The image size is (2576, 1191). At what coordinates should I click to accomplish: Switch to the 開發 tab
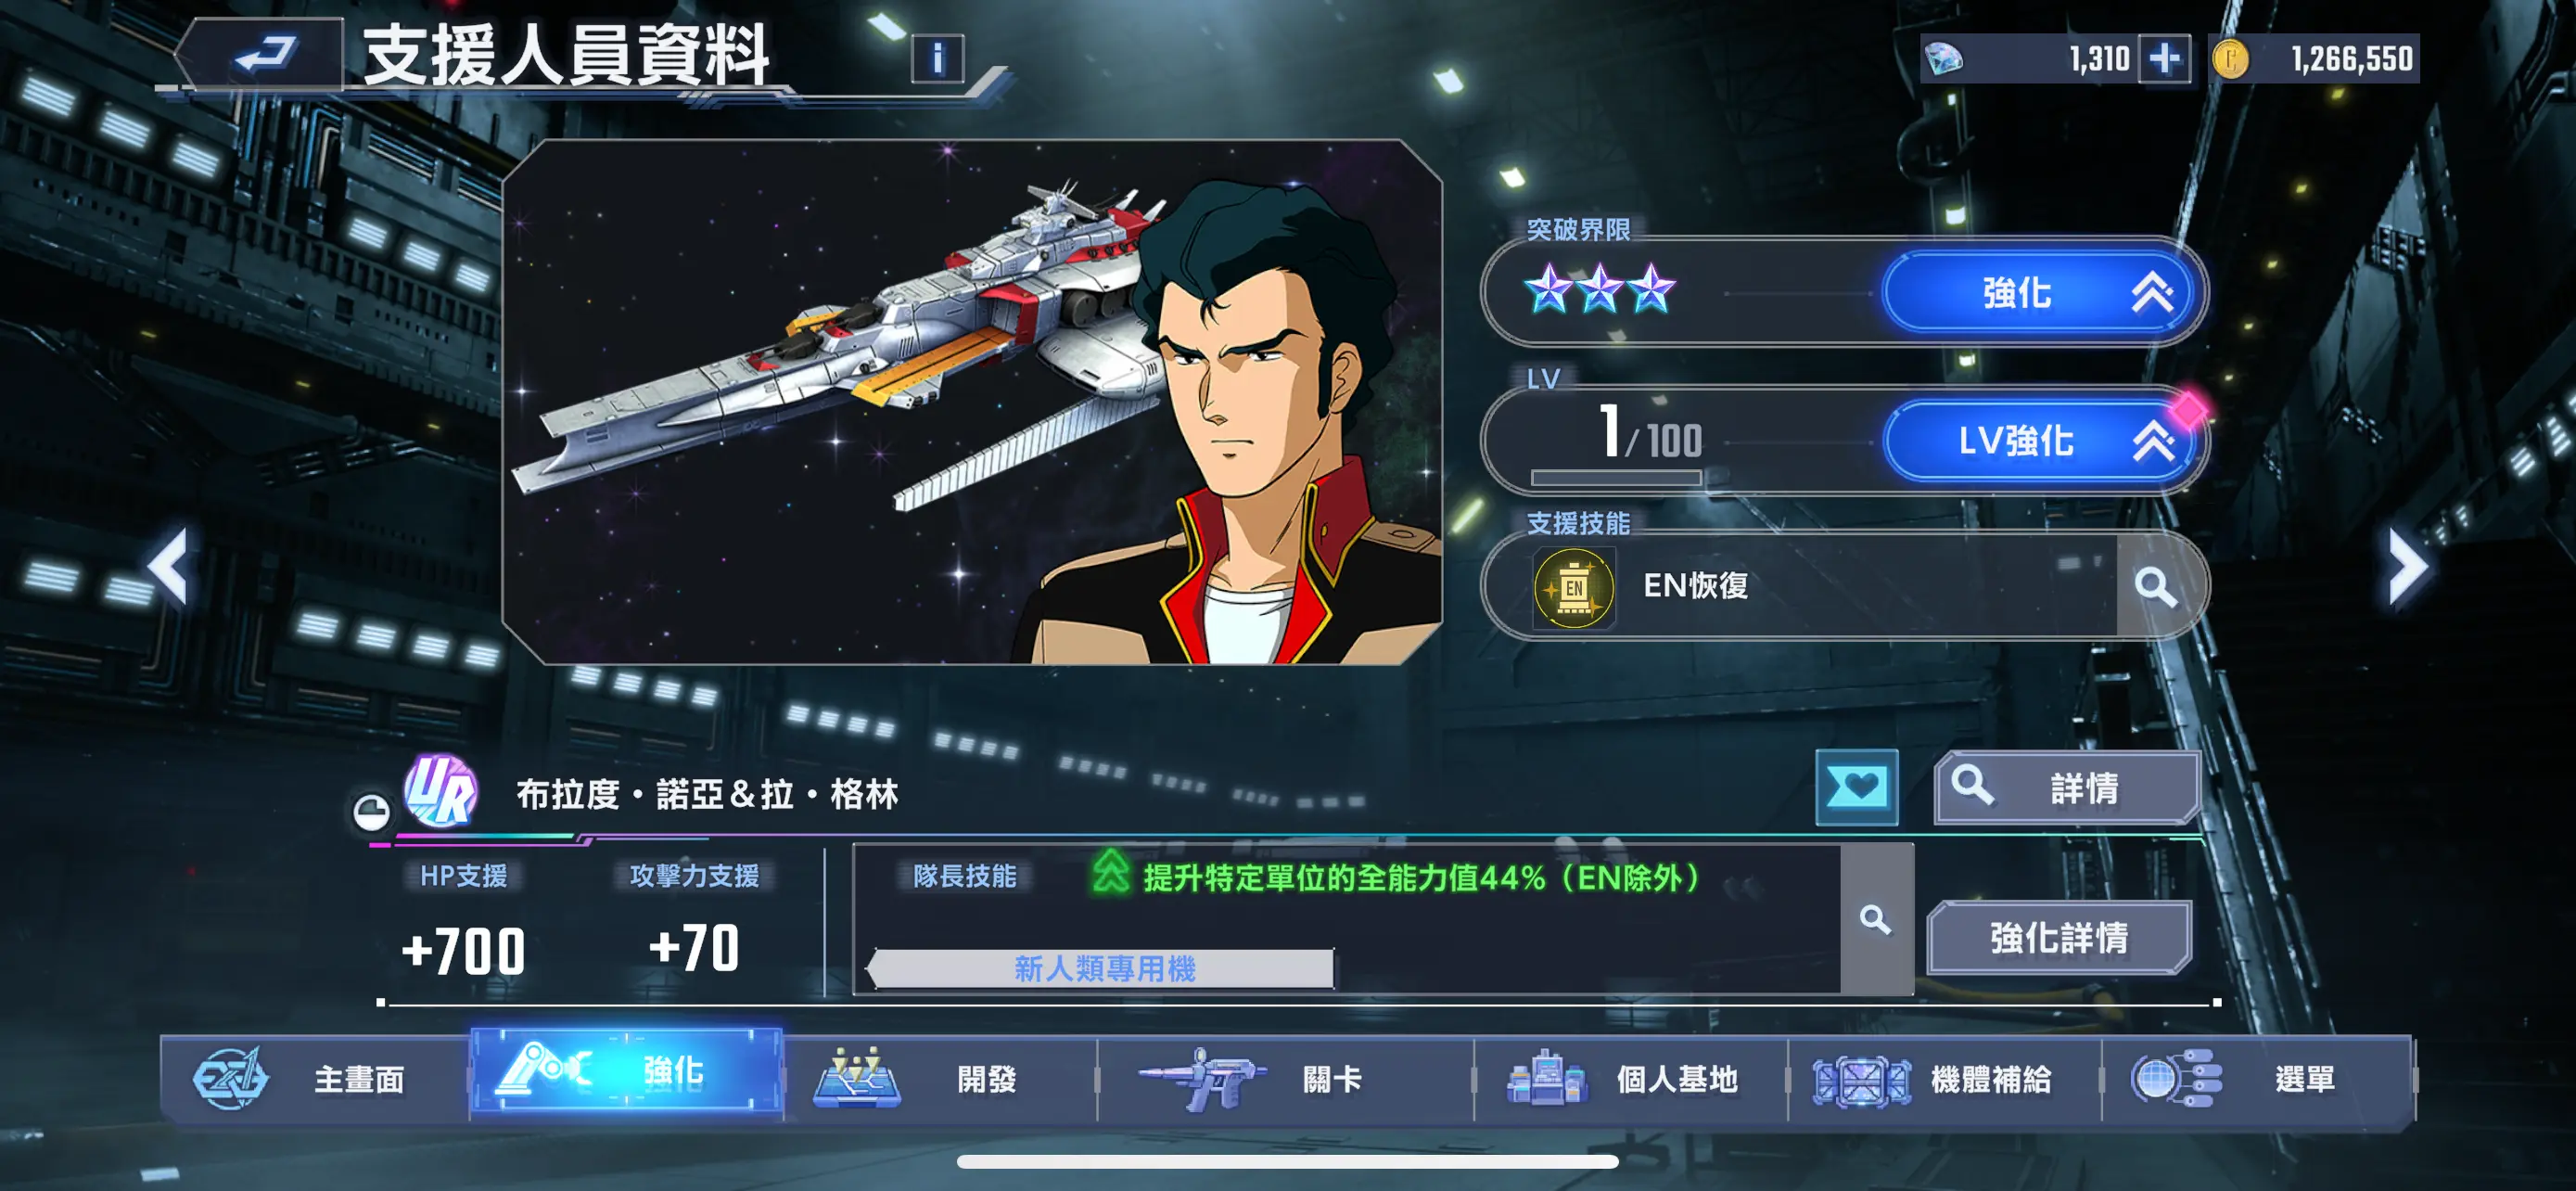[941, 1079]
